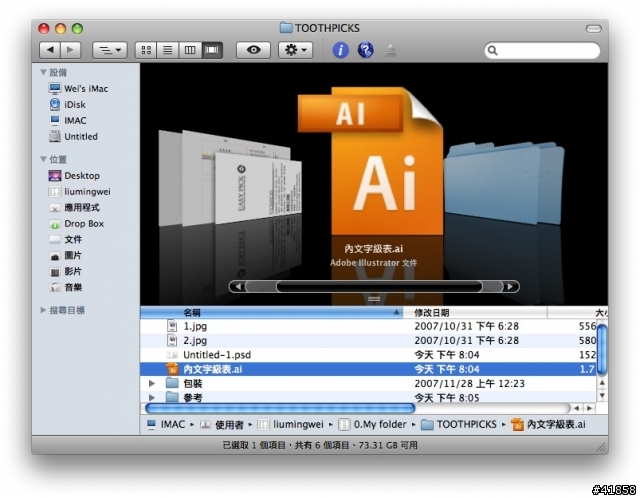
Task: Select the 2.jpg file row
Action: pos(368,340)
